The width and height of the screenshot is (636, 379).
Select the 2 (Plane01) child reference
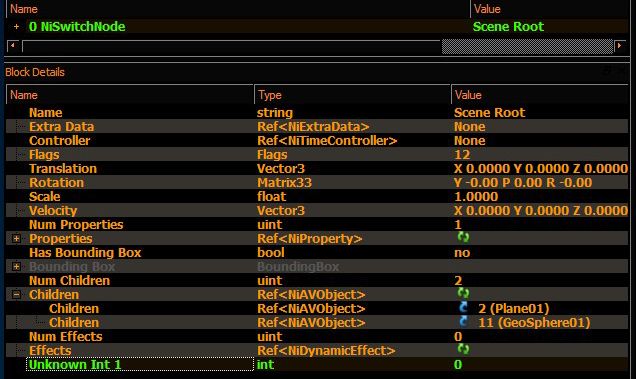[514, 308]
